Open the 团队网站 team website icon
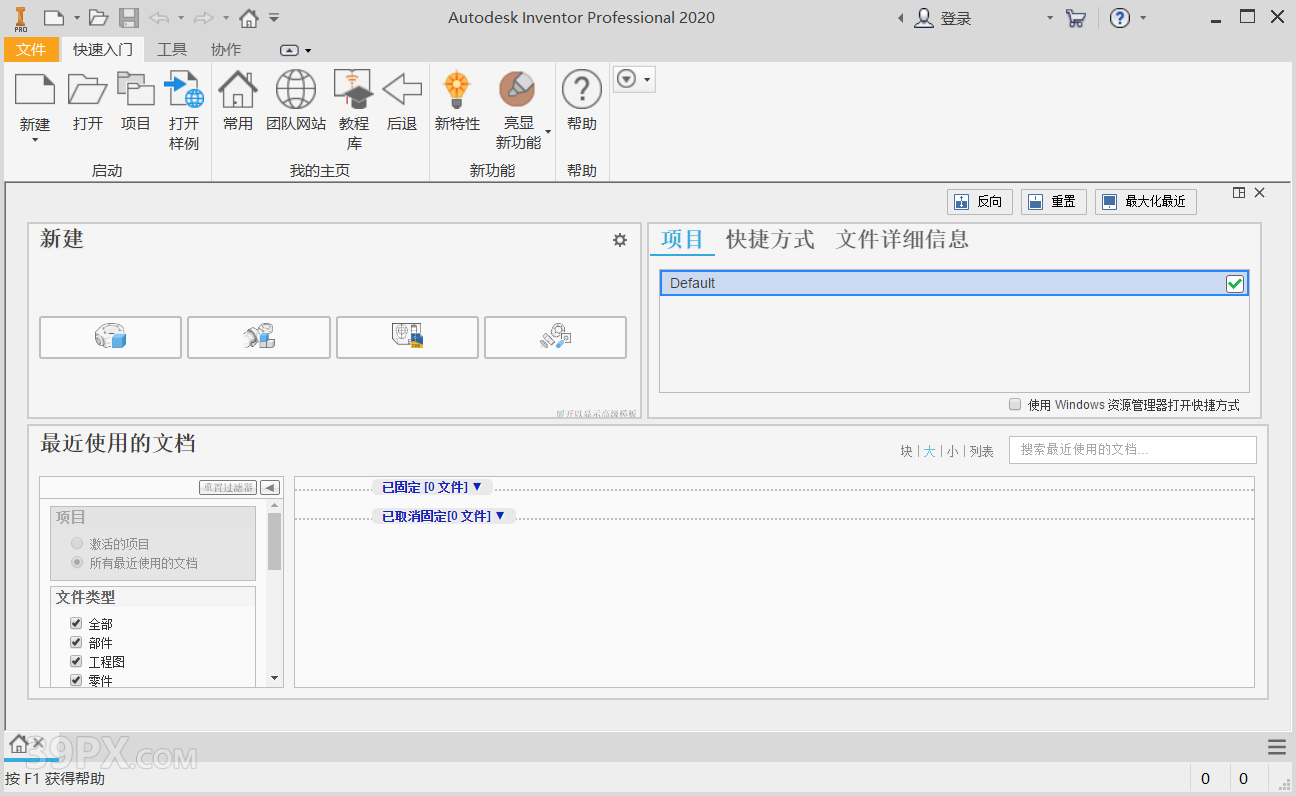Screen dimensions: 1296x796 point(296,90)
